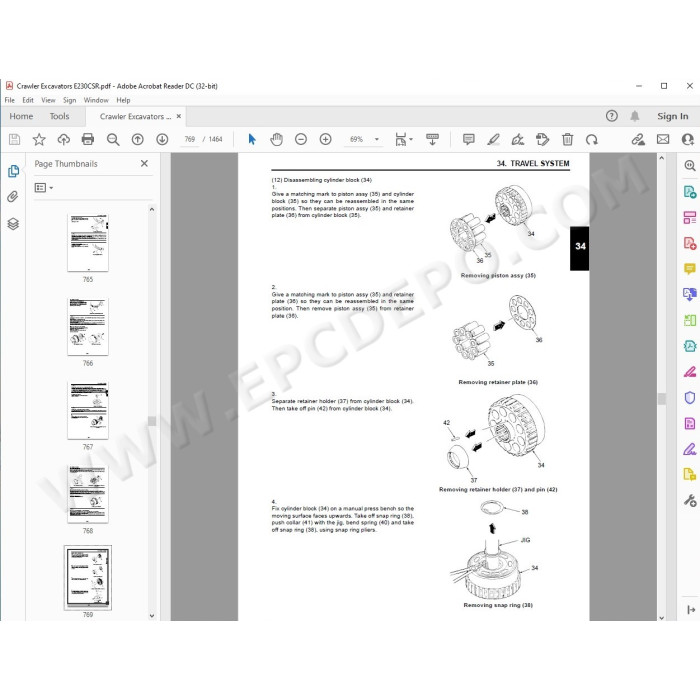Screen dimensions: 700x700
Task: Open the Help question mark icon
Action: [x=612, y=116]
